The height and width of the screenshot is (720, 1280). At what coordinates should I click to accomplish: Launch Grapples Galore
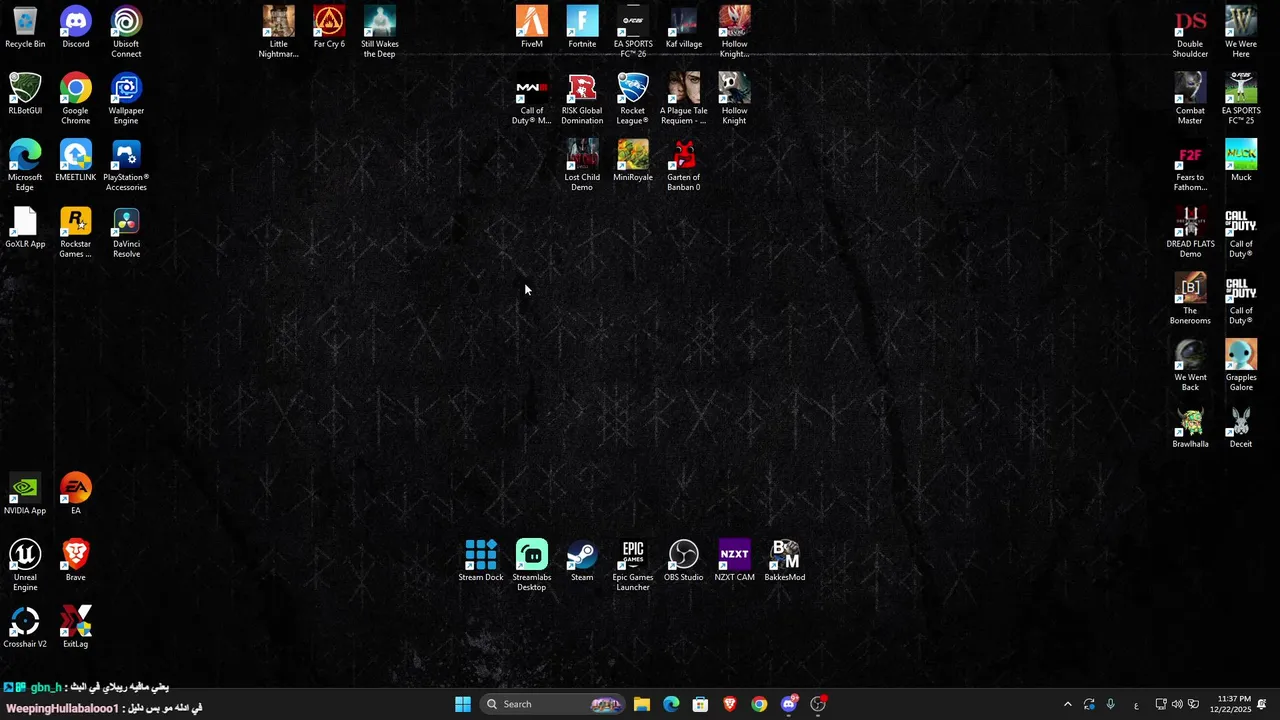pyautogui.click(x=1241, y=367)
